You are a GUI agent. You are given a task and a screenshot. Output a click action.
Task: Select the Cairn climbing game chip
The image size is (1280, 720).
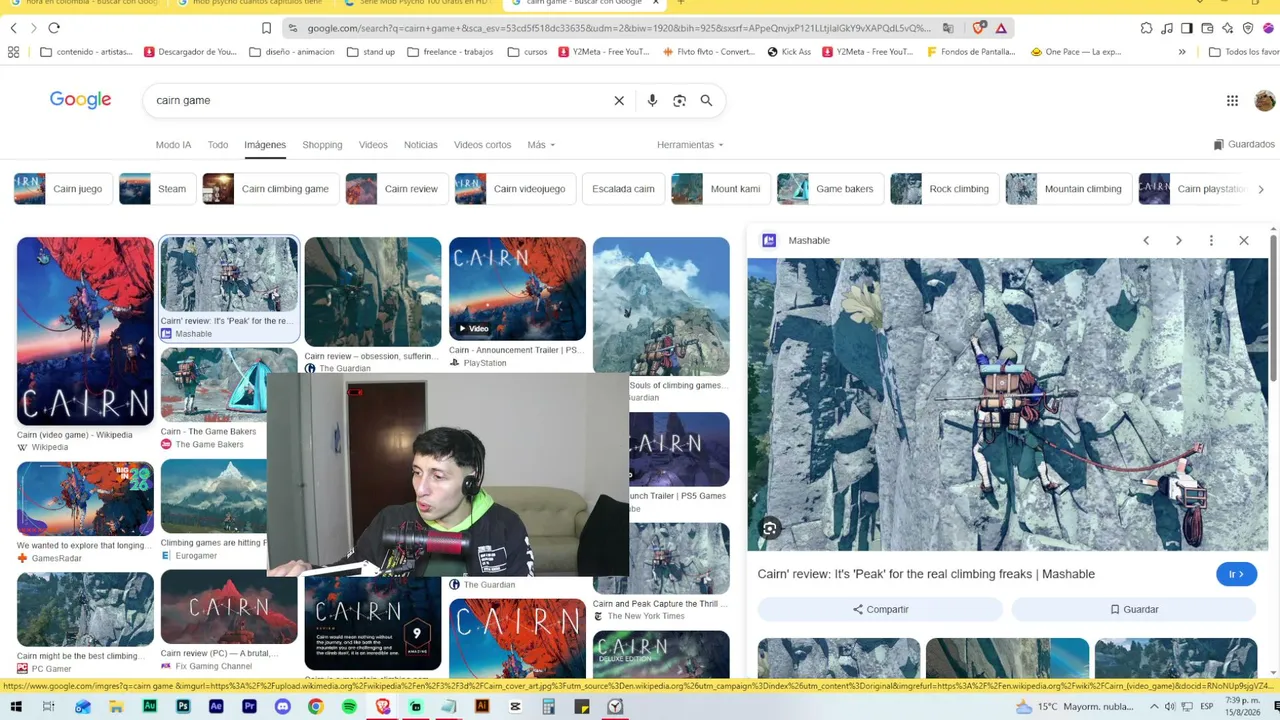tap(269, 189)
